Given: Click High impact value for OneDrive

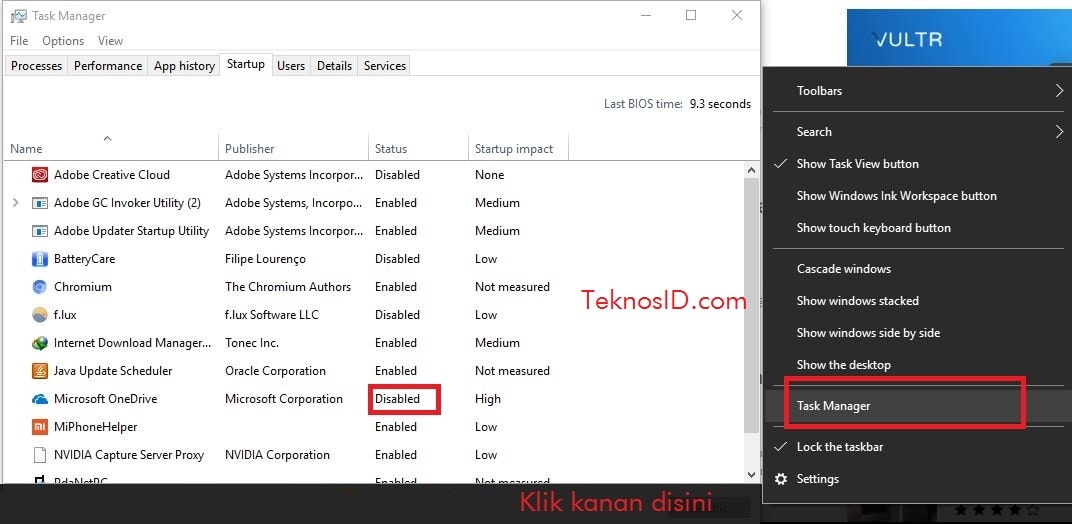Looking at the screenshot, I should (487, 399).
